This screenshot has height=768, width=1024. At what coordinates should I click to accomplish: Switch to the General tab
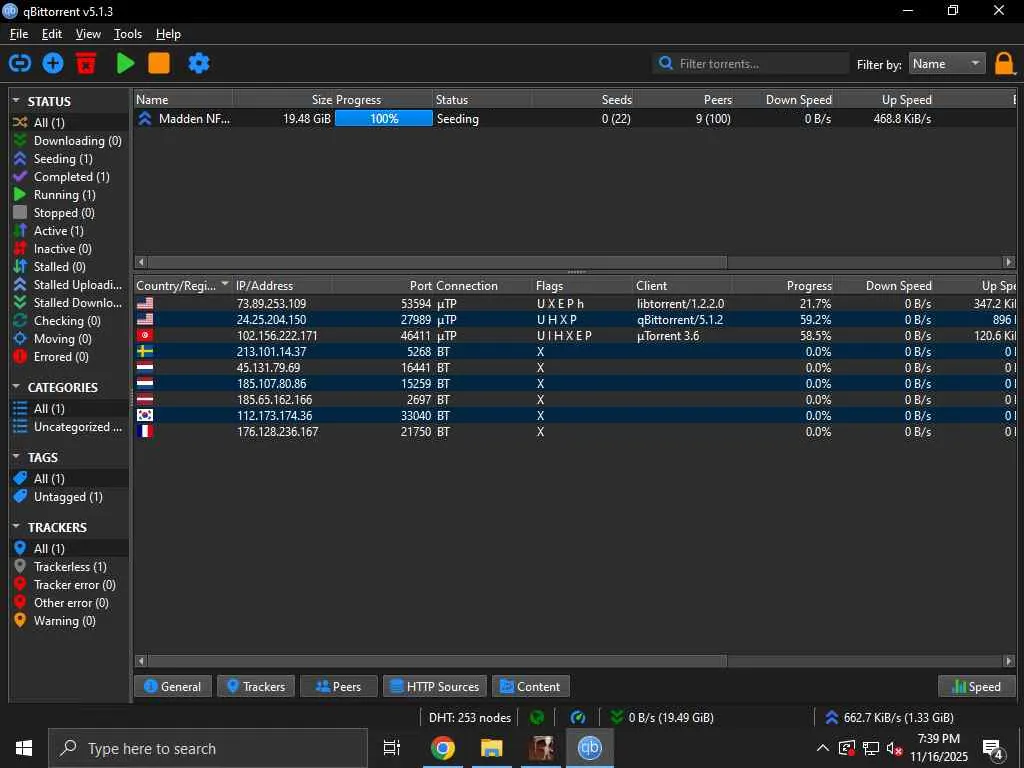pyautogui.click(x=172, y=686)
